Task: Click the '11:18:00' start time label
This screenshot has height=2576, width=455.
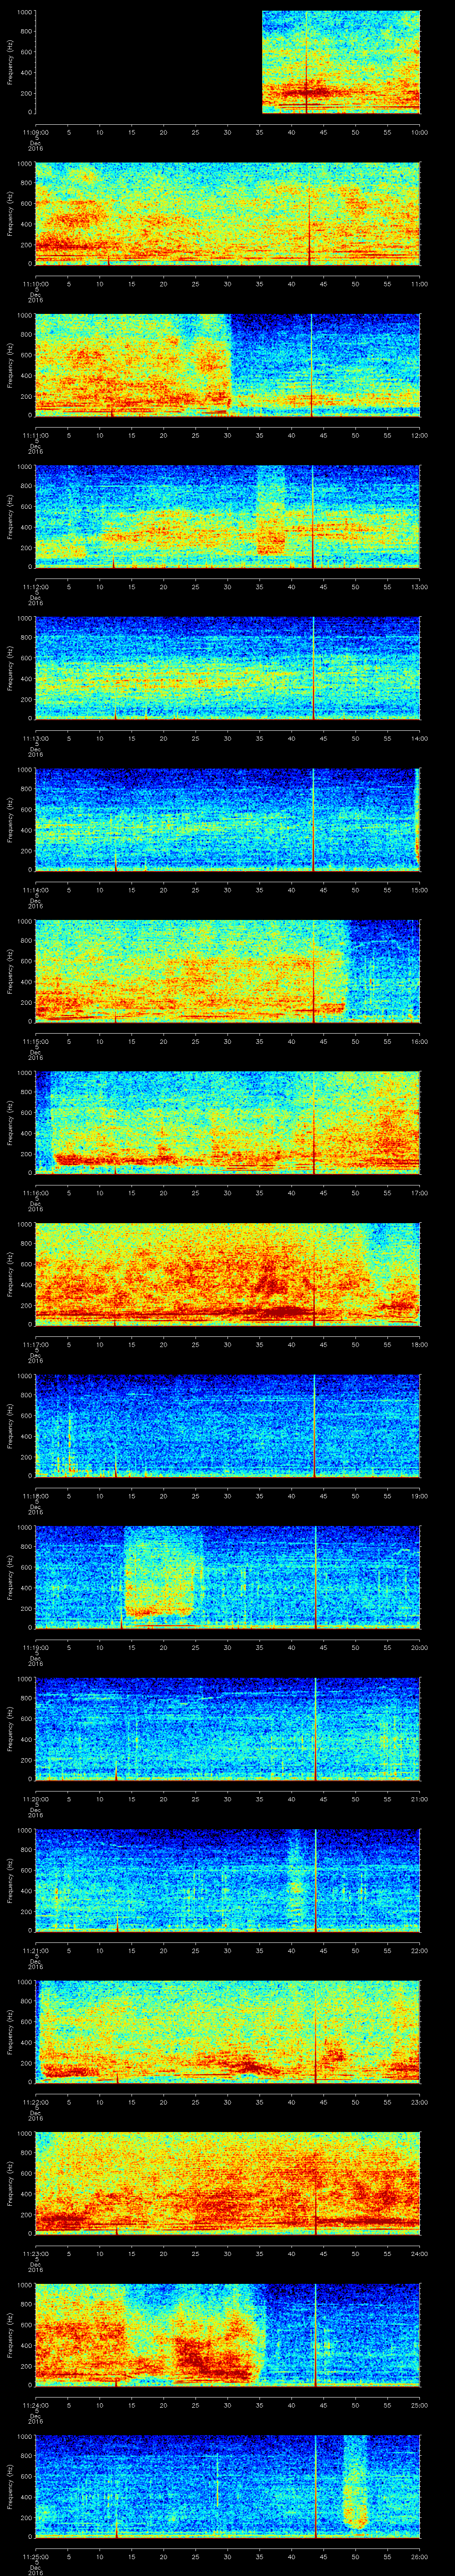Action: [35, 1495]
